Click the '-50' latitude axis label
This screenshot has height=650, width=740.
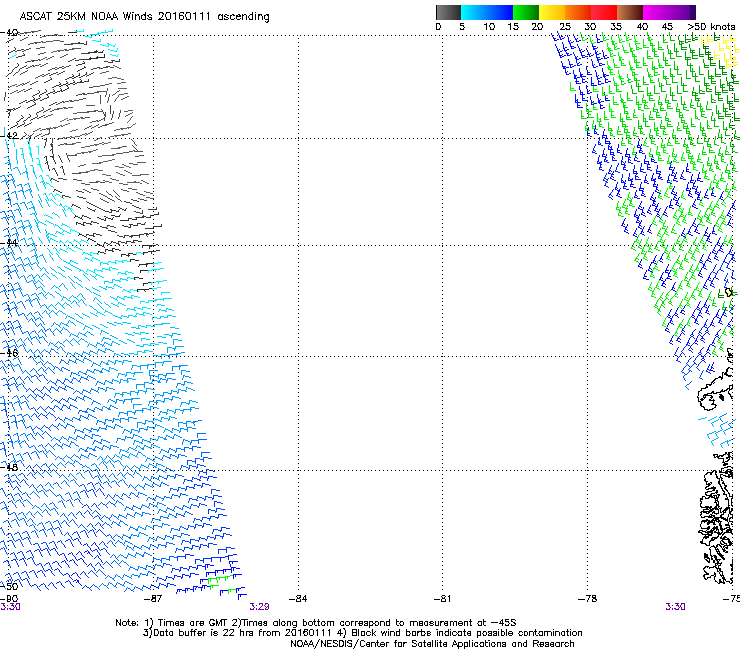(x=9, y=586)
